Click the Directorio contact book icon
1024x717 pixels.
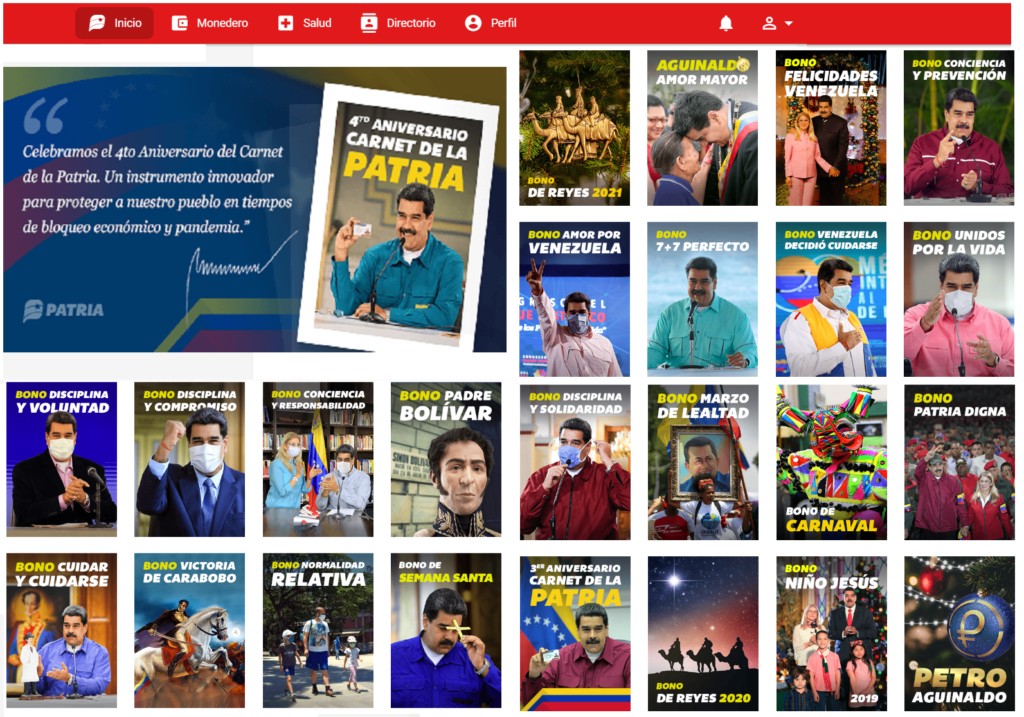(369, 23)
